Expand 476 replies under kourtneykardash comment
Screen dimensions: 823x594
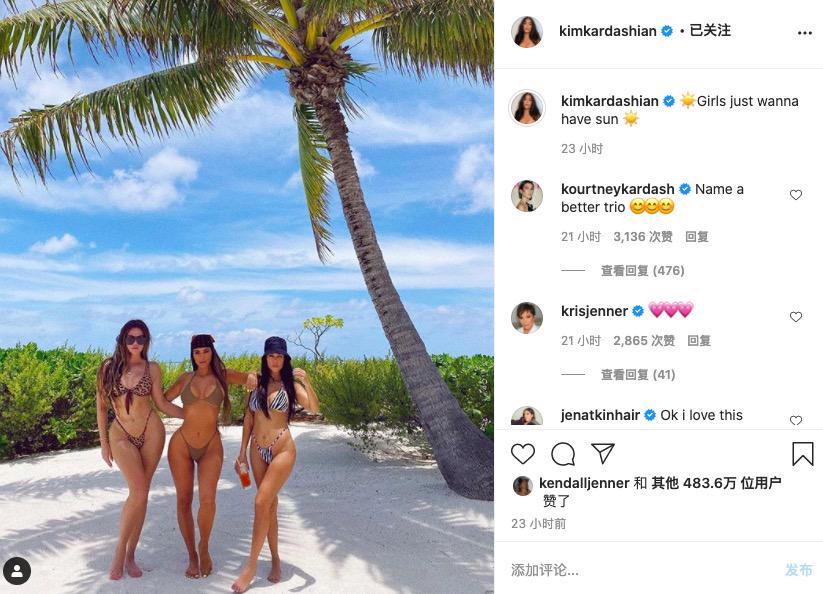(642, 271)
